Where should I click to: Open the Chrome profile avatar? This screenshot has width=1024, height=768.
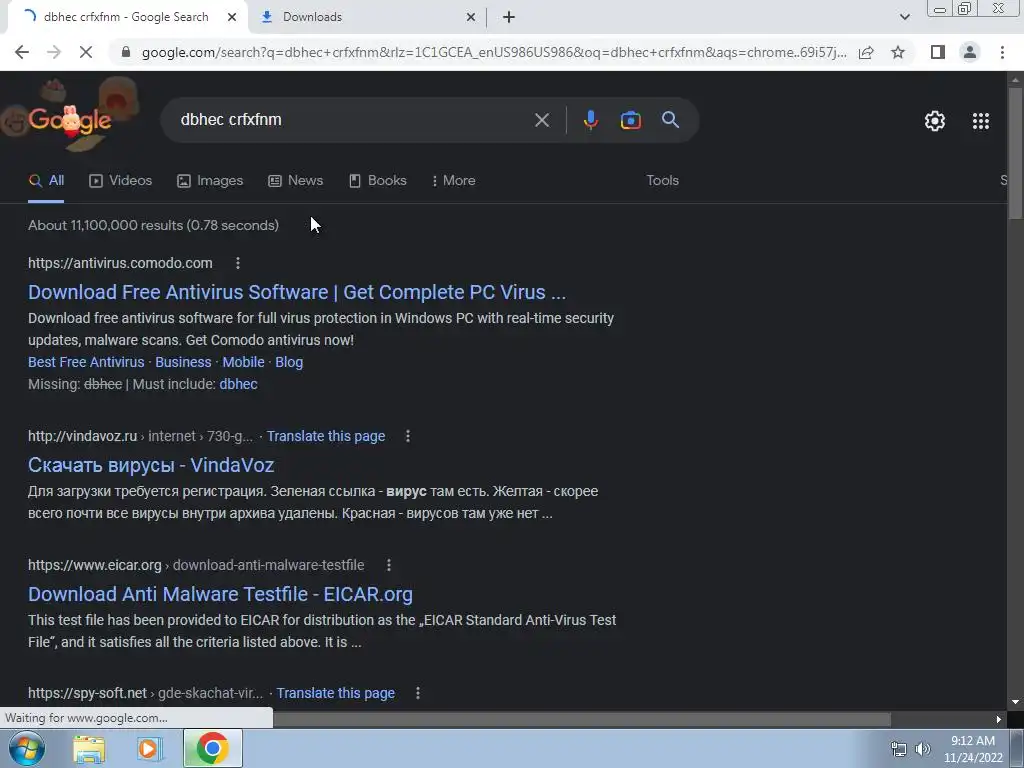coord(970,52)
